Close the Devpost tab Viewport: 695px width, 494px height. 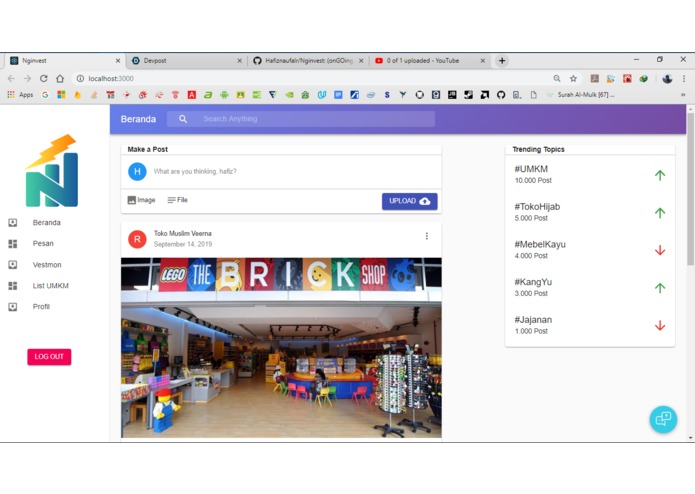[239, 61]
